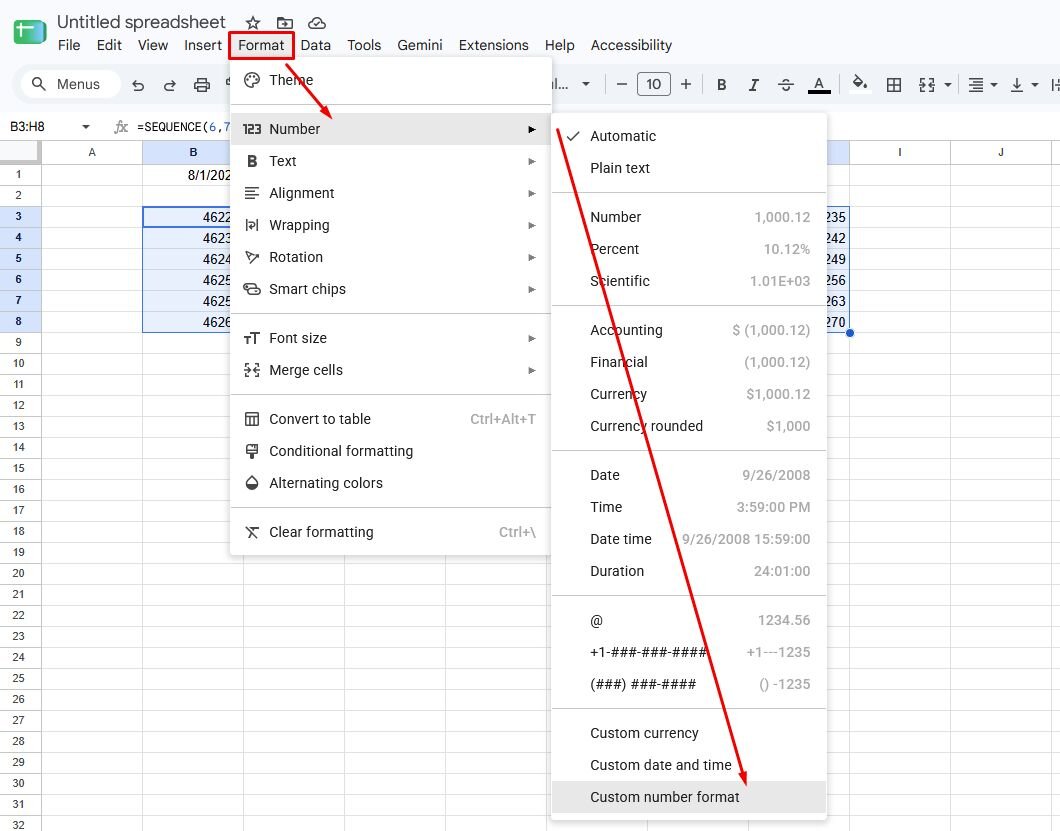This screenshot has height=831, width=1060.
Task: Toggle bold formatting
Action: click(x=721, y=85)
